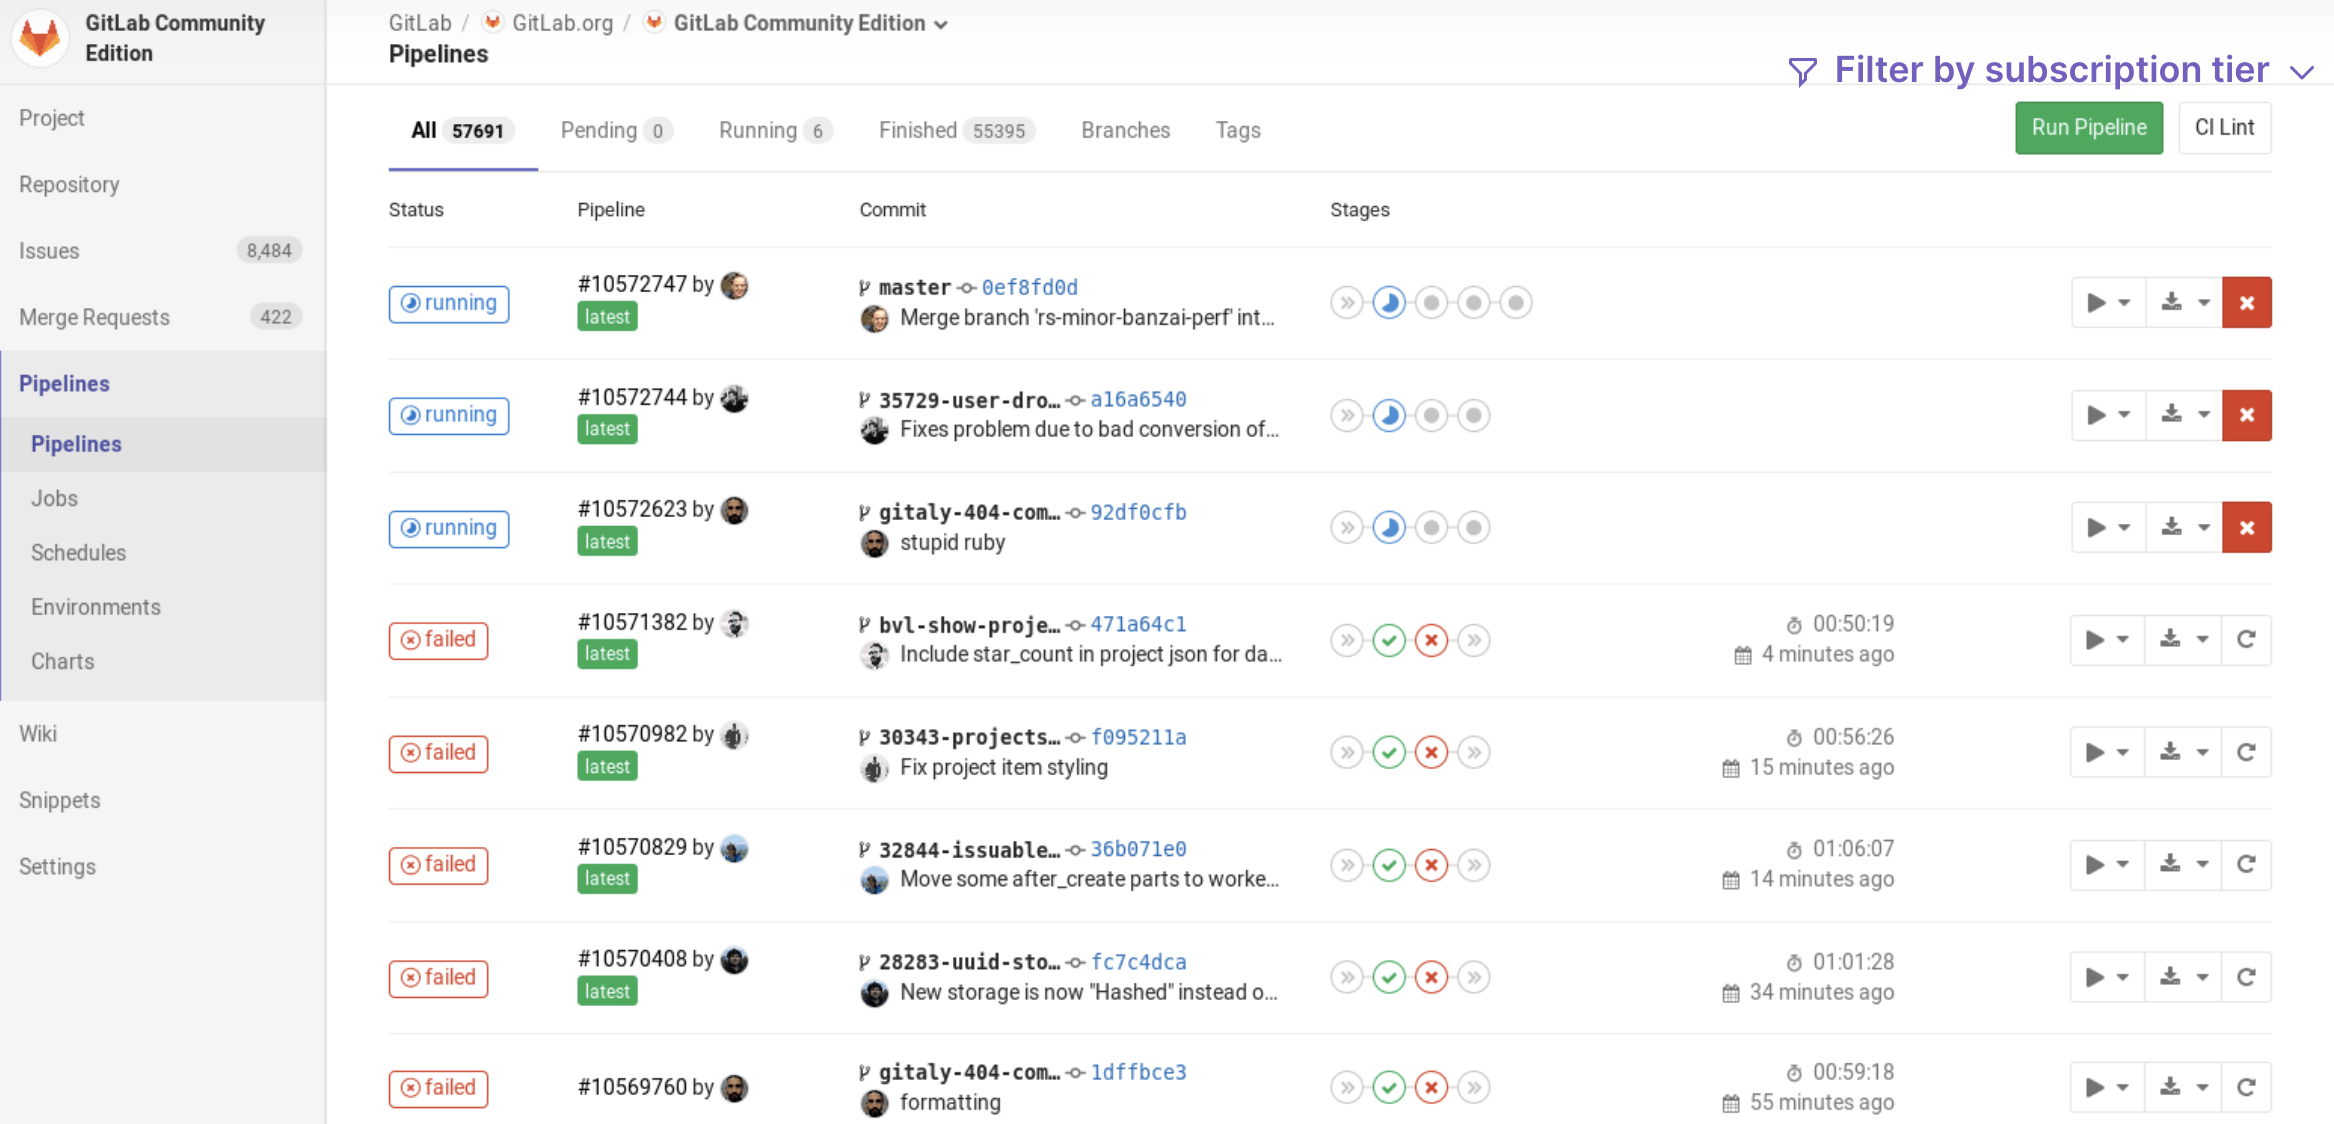Open Charts in the sidebar
This screenshot has width=2334, height=1124.
(62, 661)
